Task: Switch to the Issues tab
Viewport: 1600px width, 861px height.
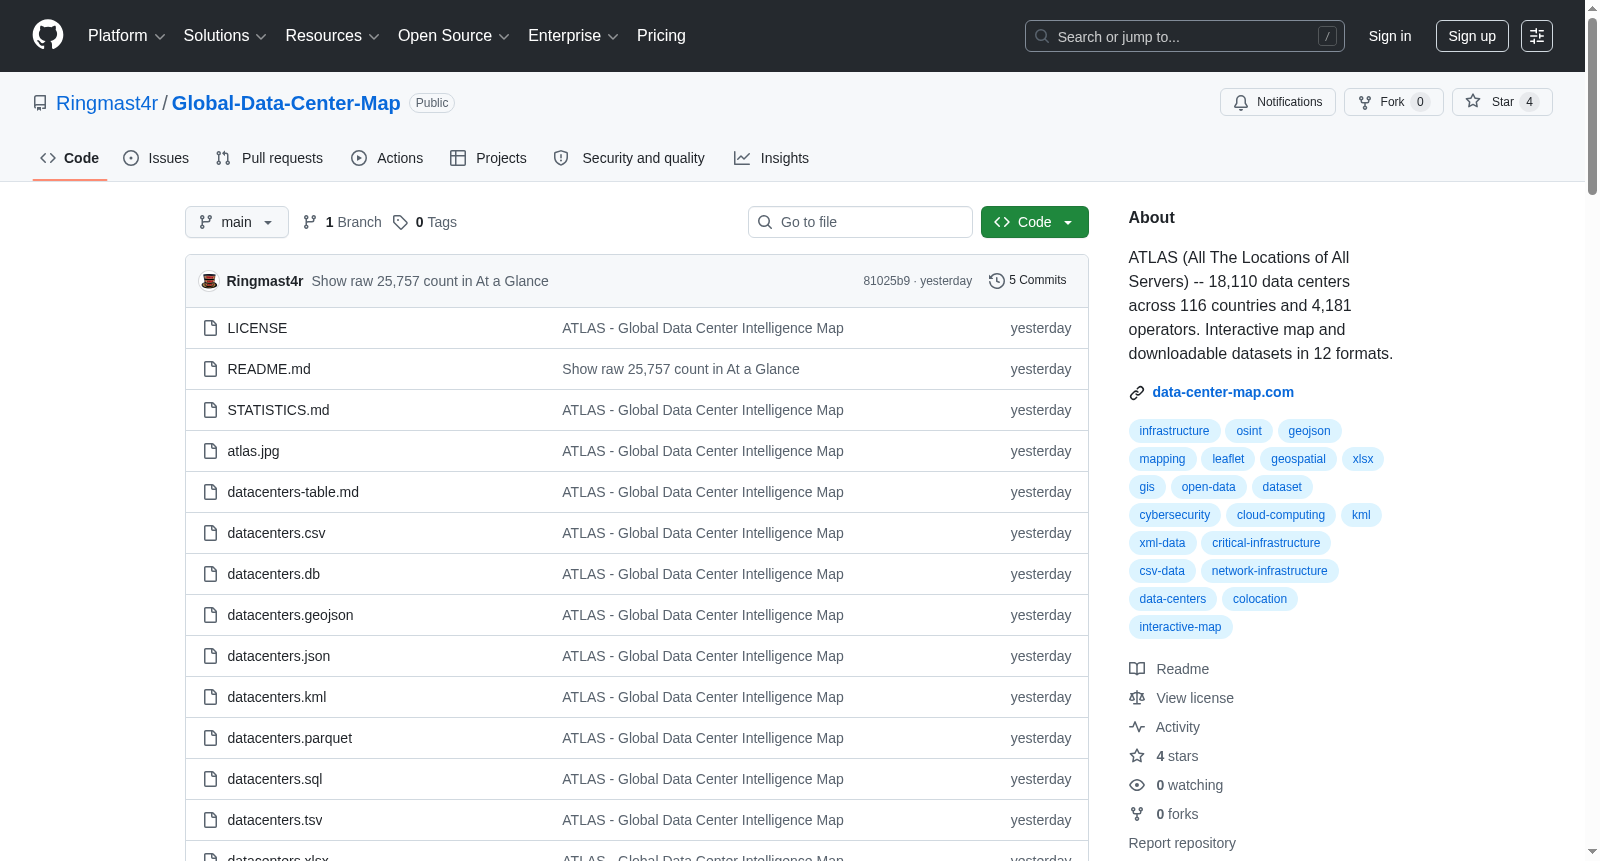Action: (x=156, y=158)
